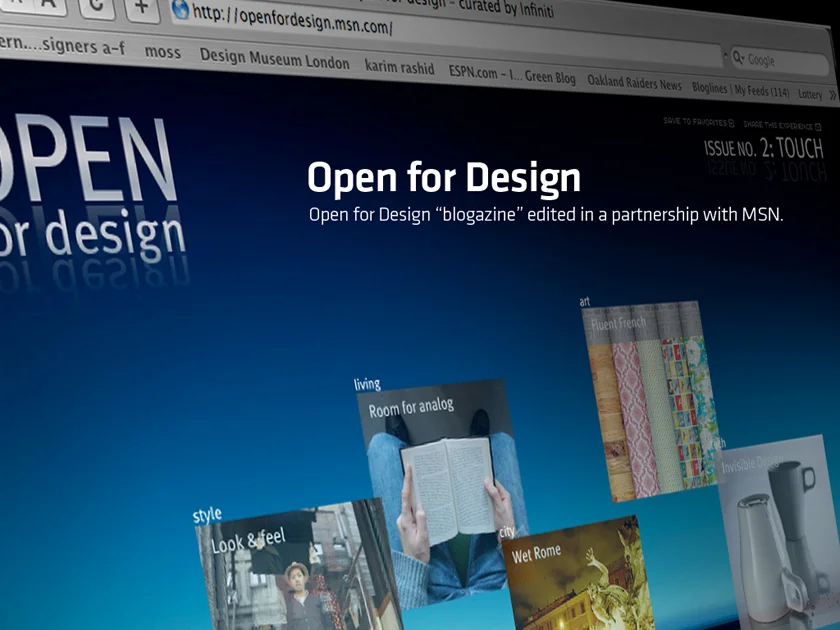
Task: Open the karim rashid bookmark
Action: (400, 67)
